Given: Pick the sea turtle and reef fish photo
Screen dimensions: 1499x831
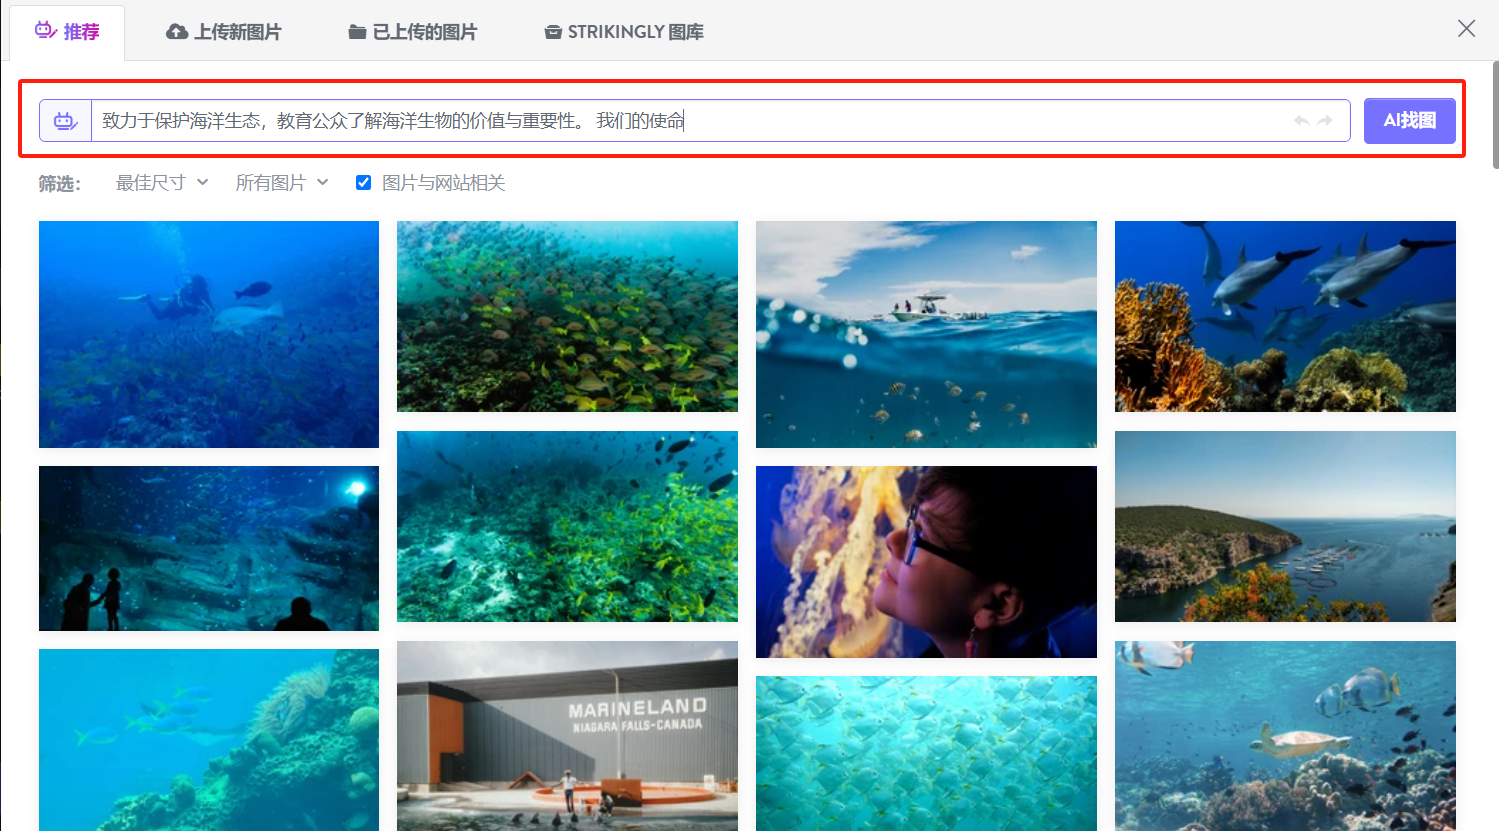Looking at the screenshot, I should 1285,736.
